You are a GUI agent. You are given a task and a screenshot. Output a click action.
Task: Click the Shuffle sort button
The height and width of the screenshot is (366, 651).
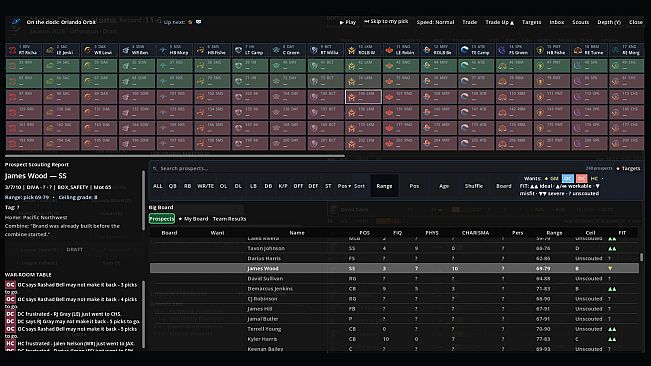click(x=474, y=186)
